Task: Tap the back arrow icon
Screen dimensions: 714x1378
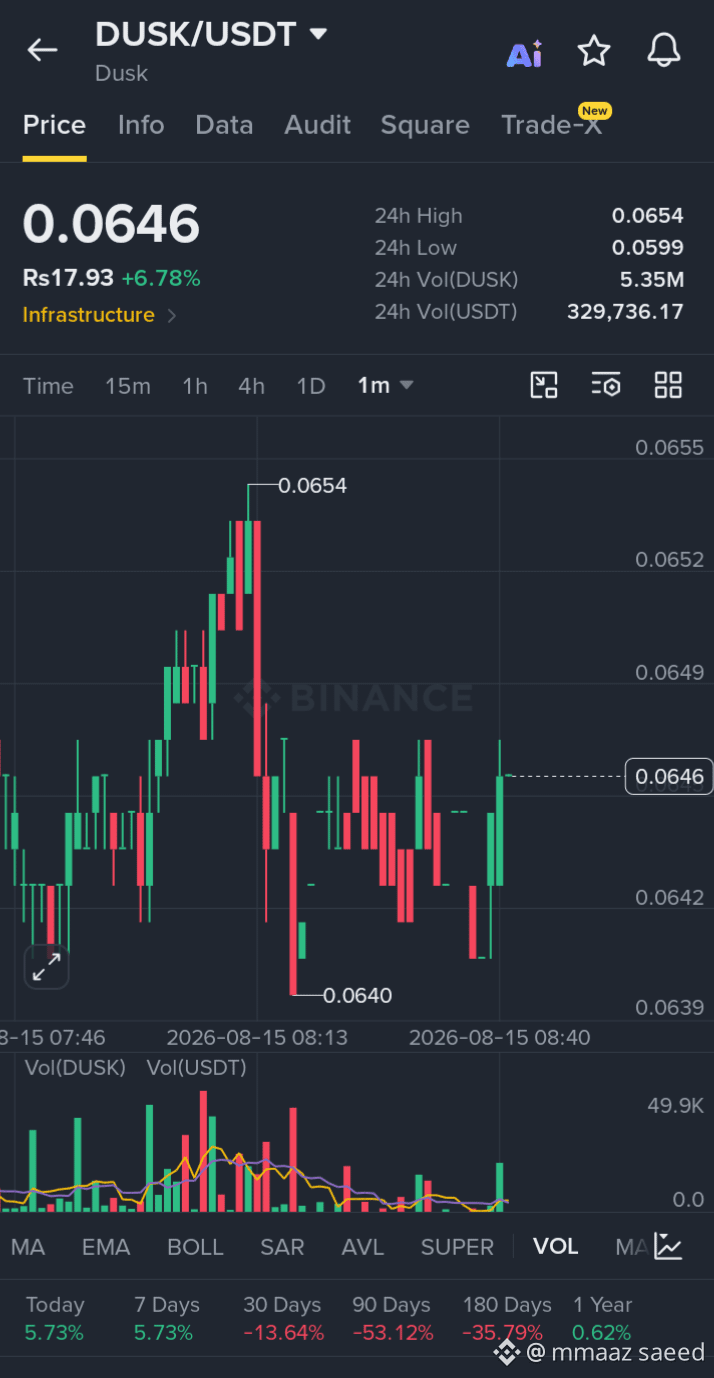Action: point(42,50)
